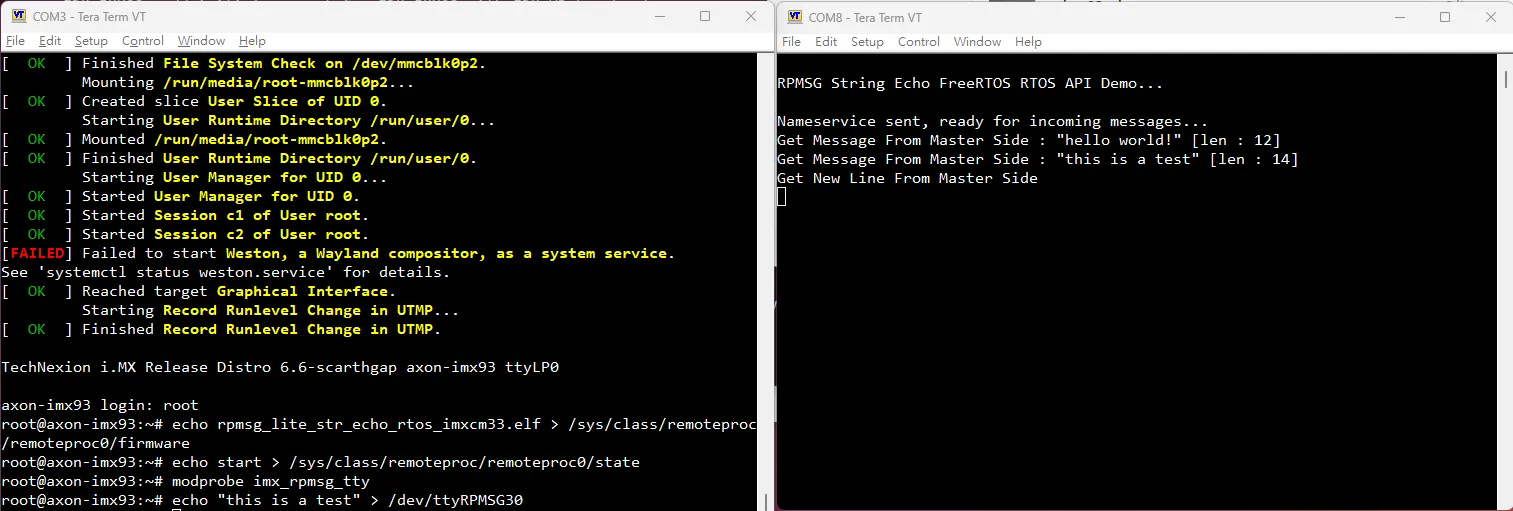
Task: Minimize the COM3 Tera Term window
Action: [x=659, y=17]
